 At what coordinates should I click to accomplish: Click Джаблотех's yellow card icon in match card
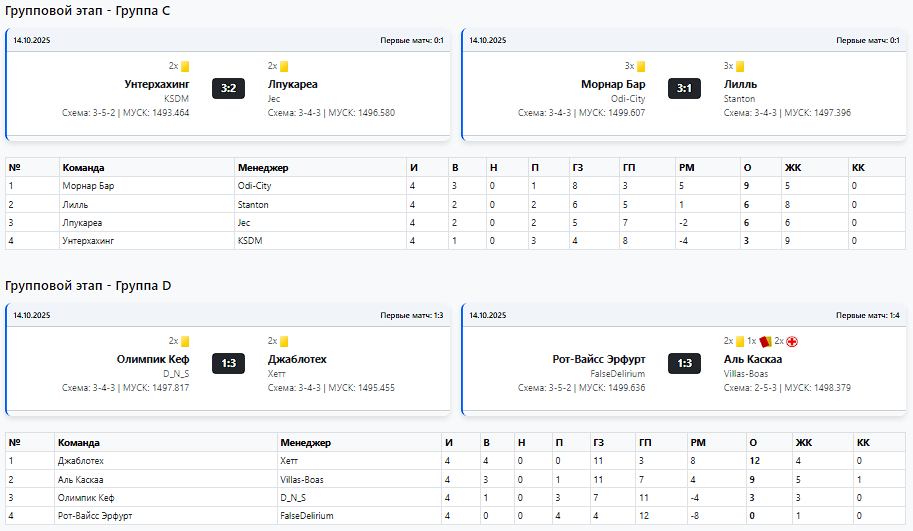pos(284,341)
